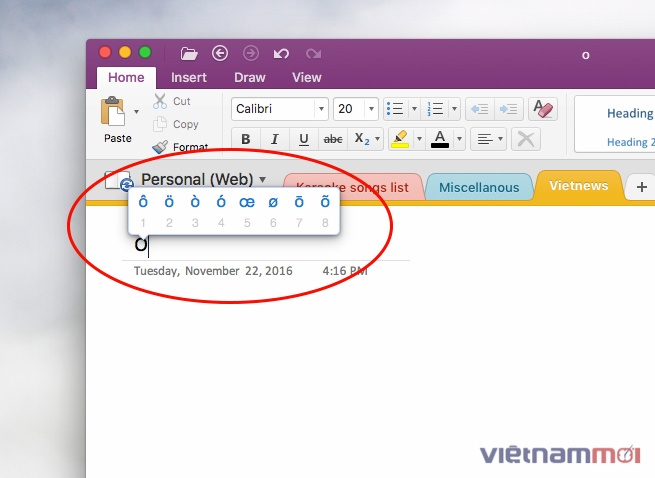
Task: Choose accent character ô
Action: [143, 202]
